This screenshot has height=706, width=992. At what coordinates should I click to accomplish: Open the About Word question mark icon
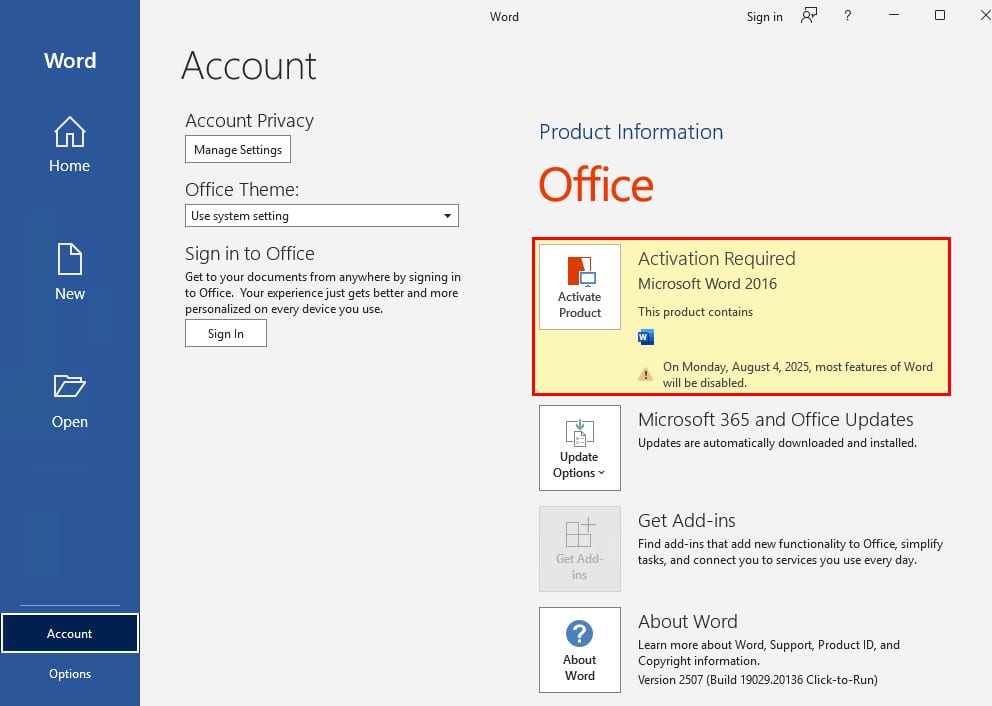[580, 633]
